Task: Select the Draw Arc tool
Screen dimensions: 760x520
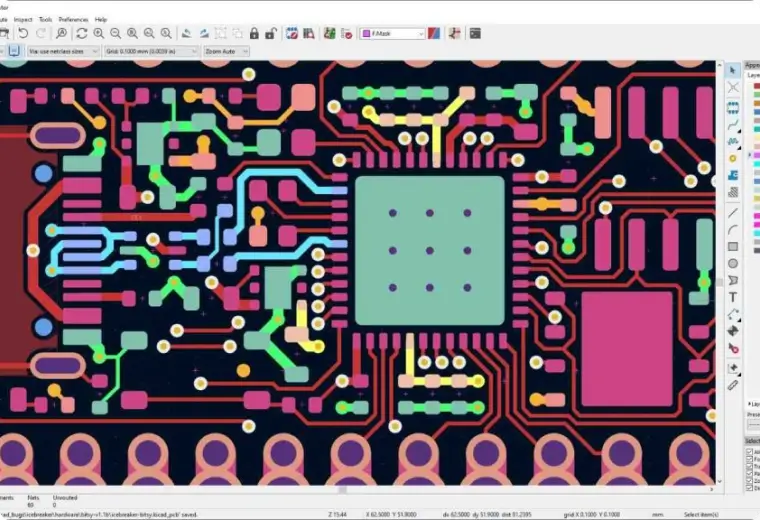Action: 733,230
